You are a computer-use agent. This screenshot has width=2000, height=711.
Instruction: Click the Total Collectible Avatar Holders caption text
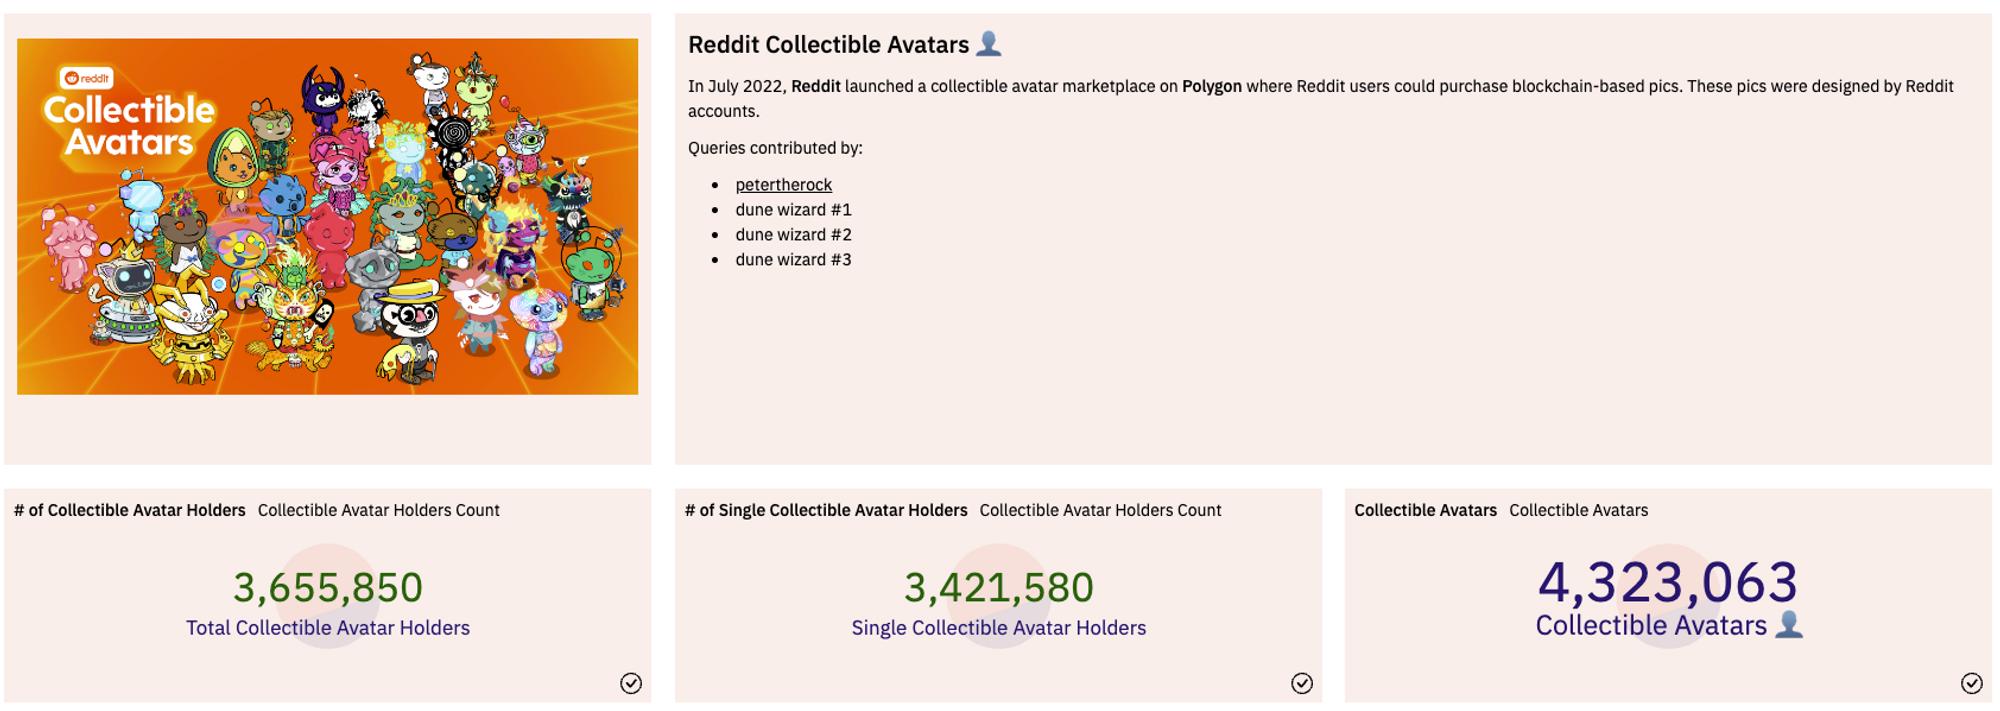[x=328, y=628]
